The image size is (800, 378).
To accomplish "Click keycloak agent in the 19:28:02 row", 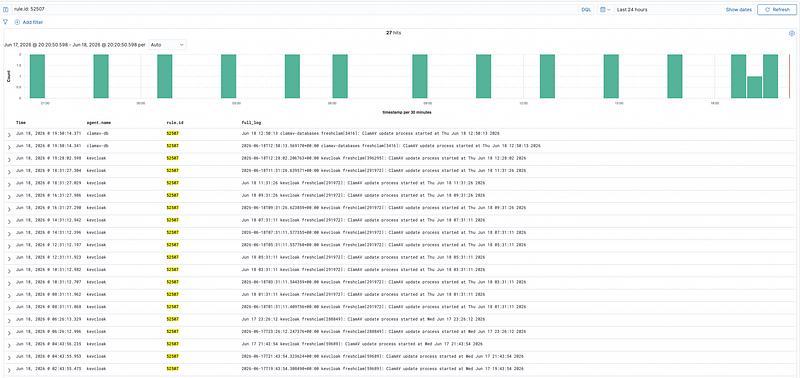I will coord(96,158).
